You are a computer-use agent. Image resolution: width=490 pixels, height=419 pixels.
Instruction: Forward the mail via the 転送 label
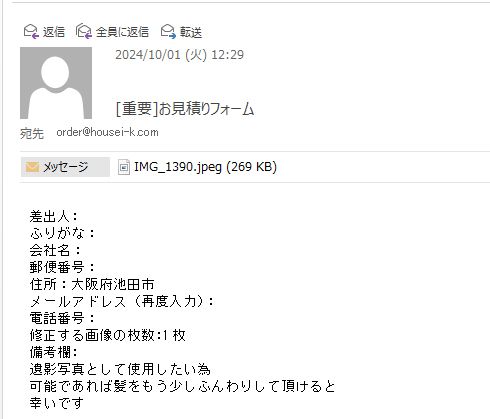coord(191,32)
